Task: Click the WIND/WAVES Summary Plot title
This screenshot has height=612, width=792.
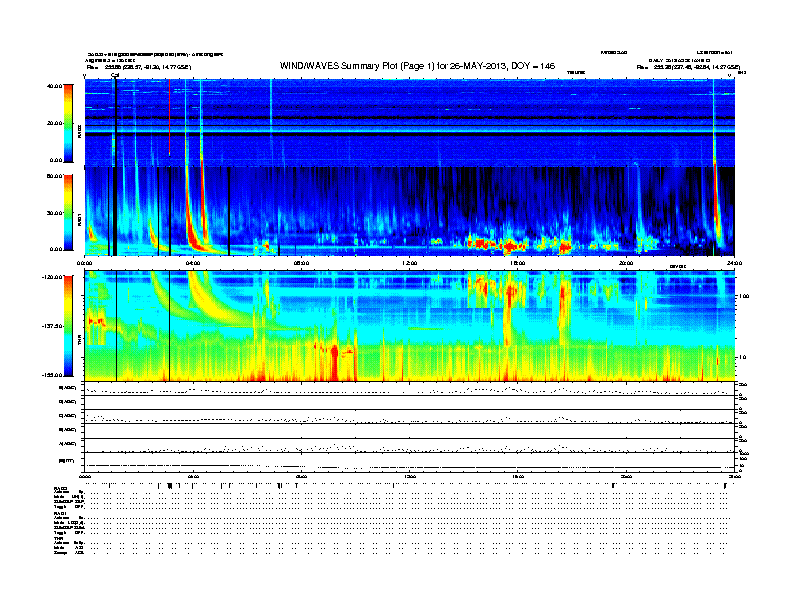Action: [x=417, y=66]
